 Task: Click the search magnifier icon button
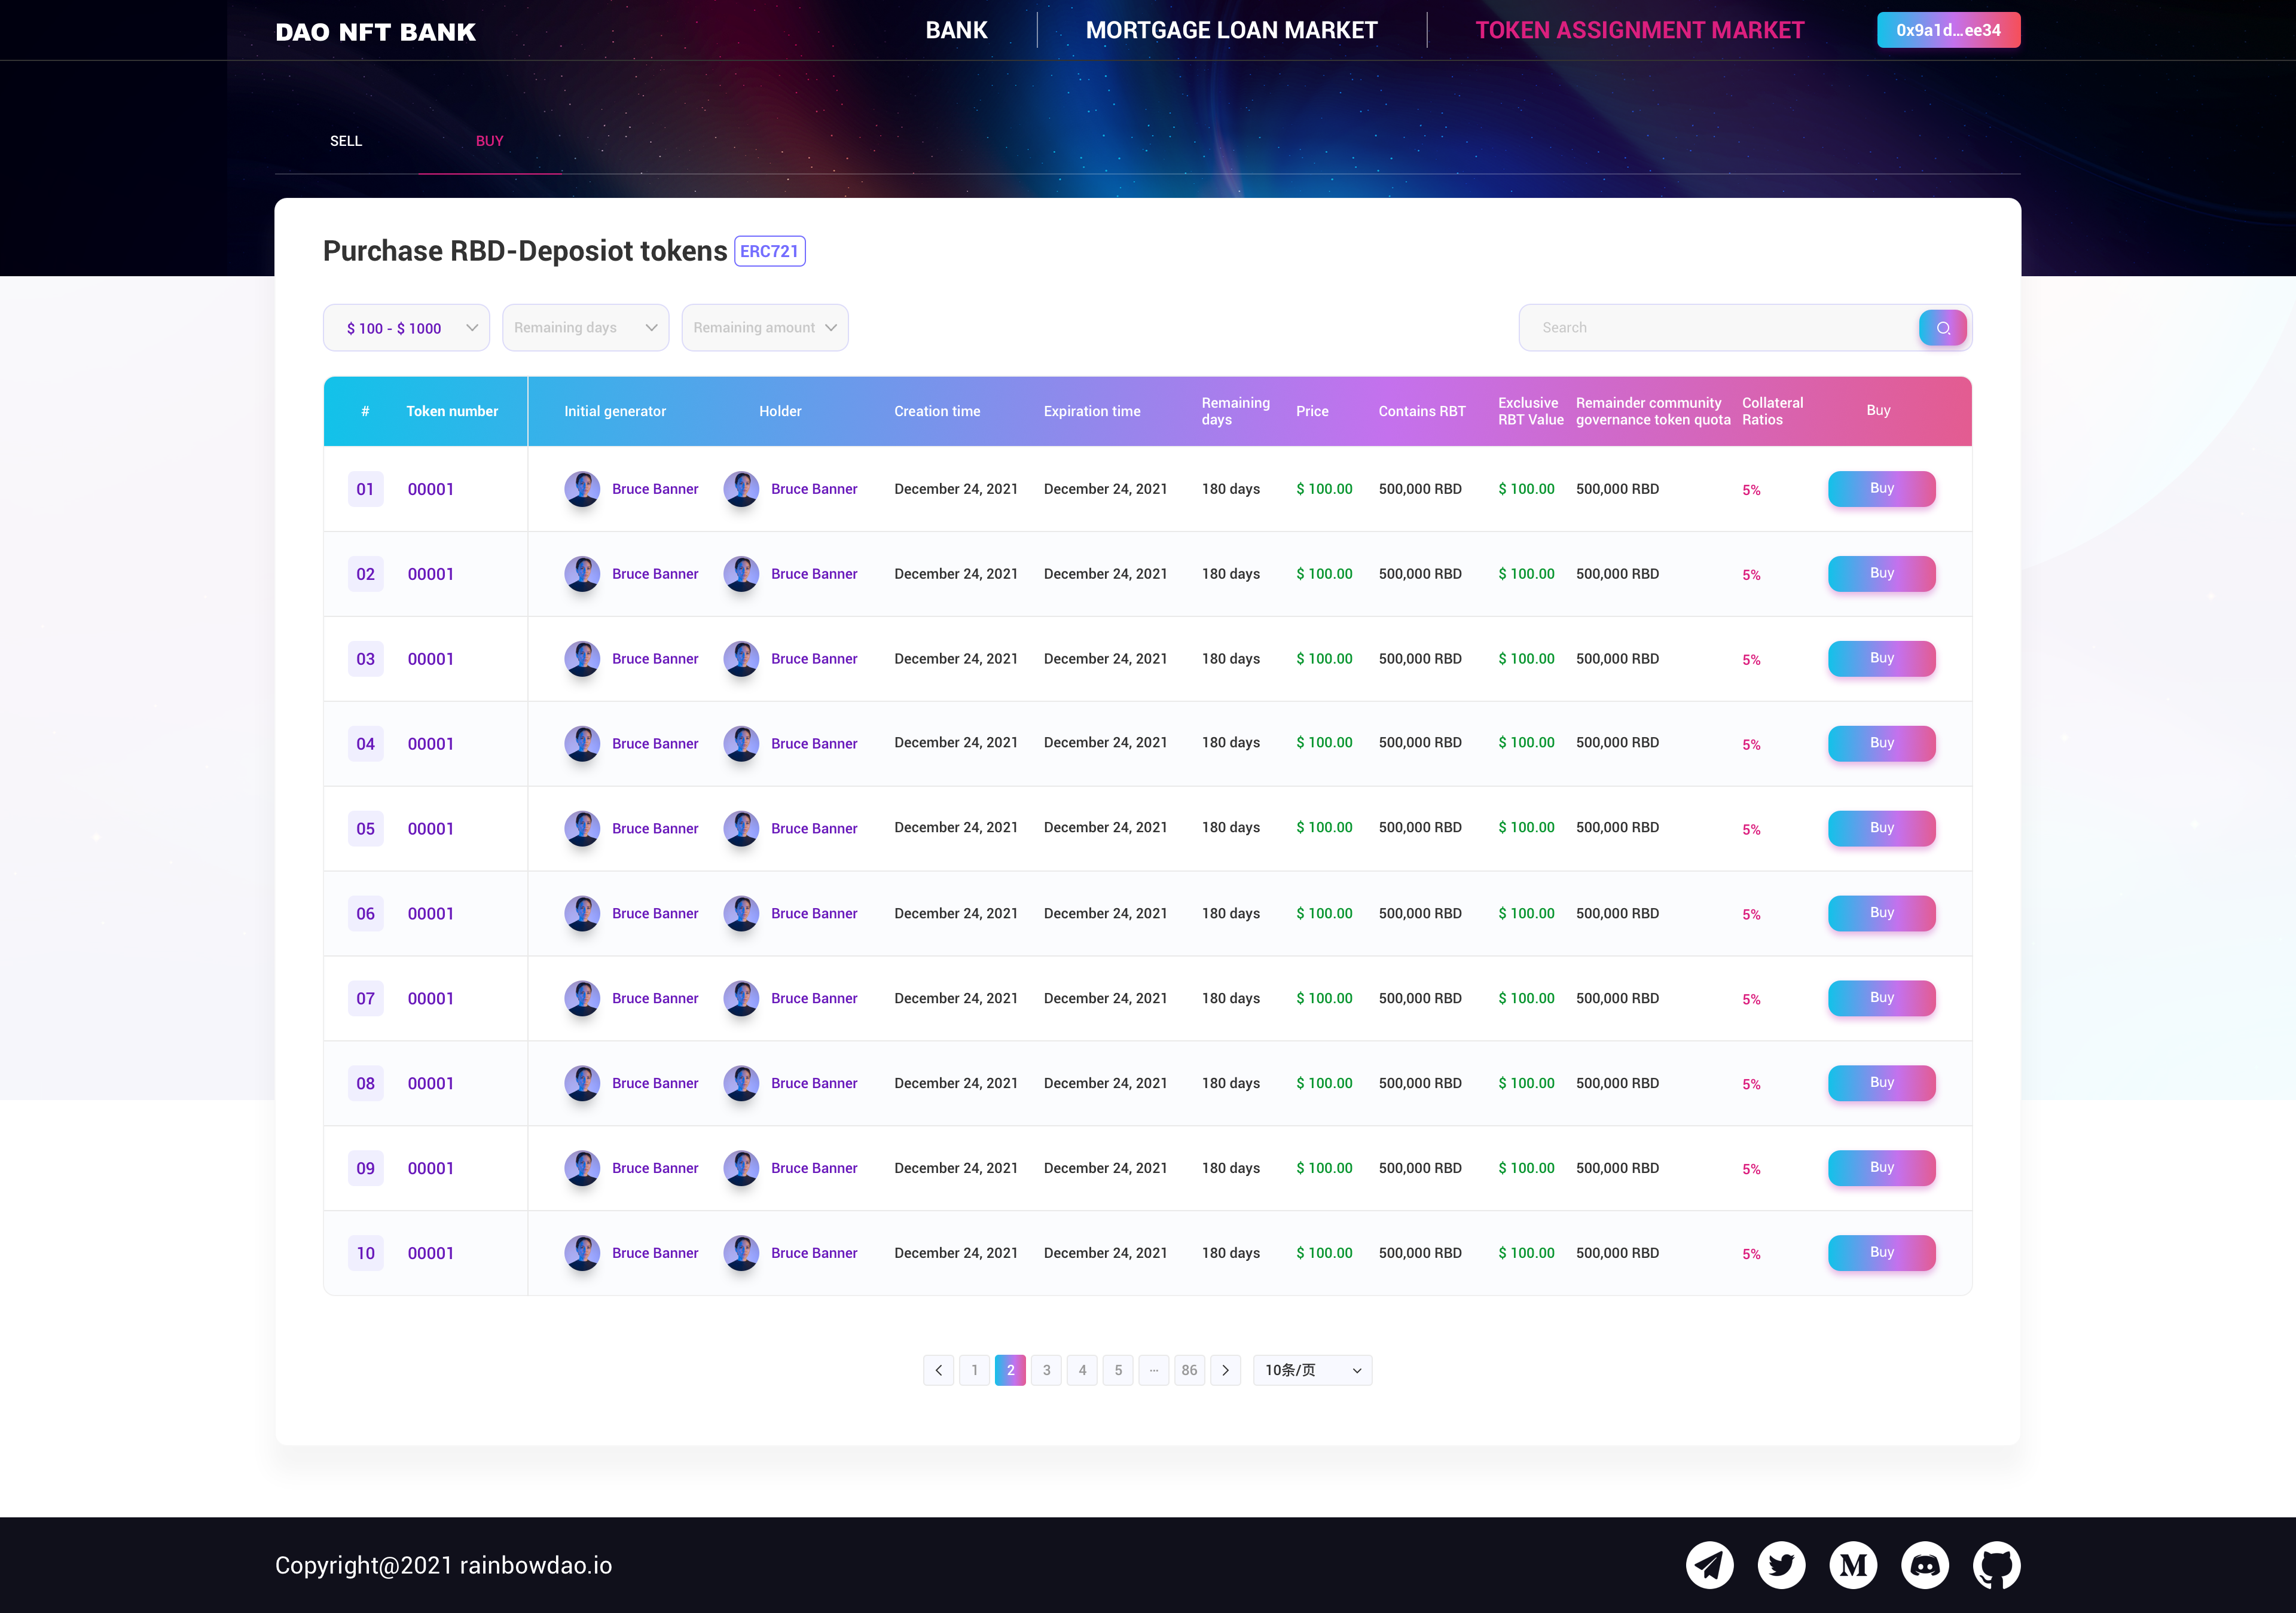click(1942, 328)
